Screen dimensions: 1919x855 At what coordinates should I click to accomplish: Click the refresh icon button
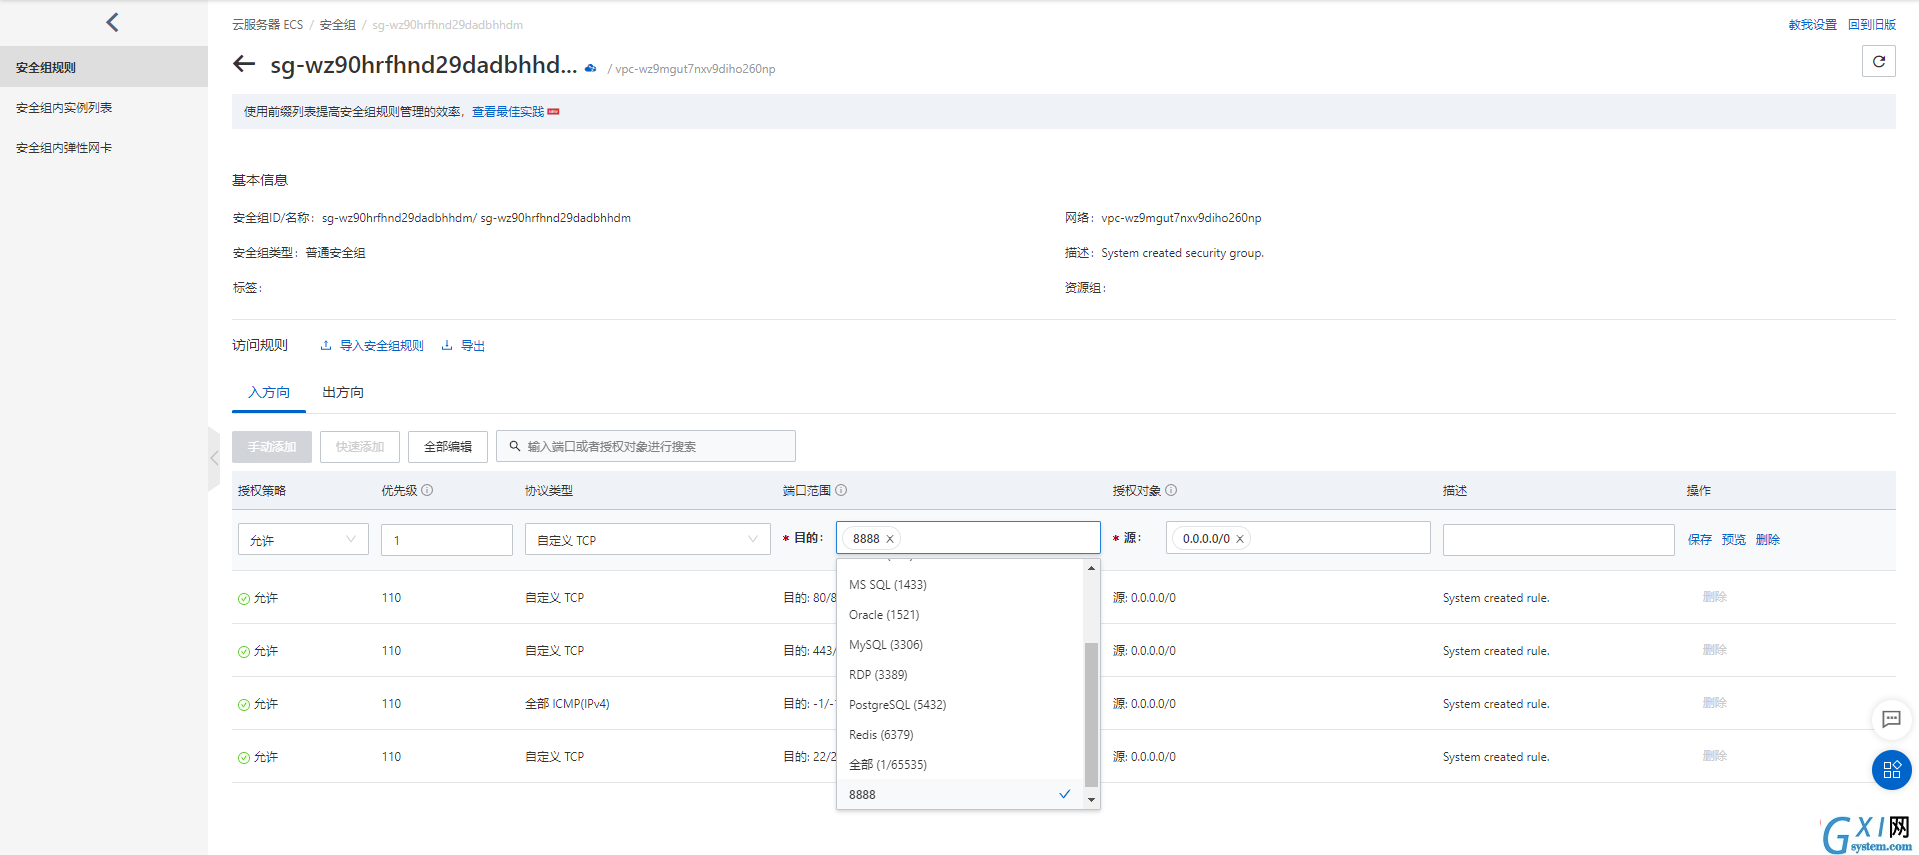(1879, 61)
